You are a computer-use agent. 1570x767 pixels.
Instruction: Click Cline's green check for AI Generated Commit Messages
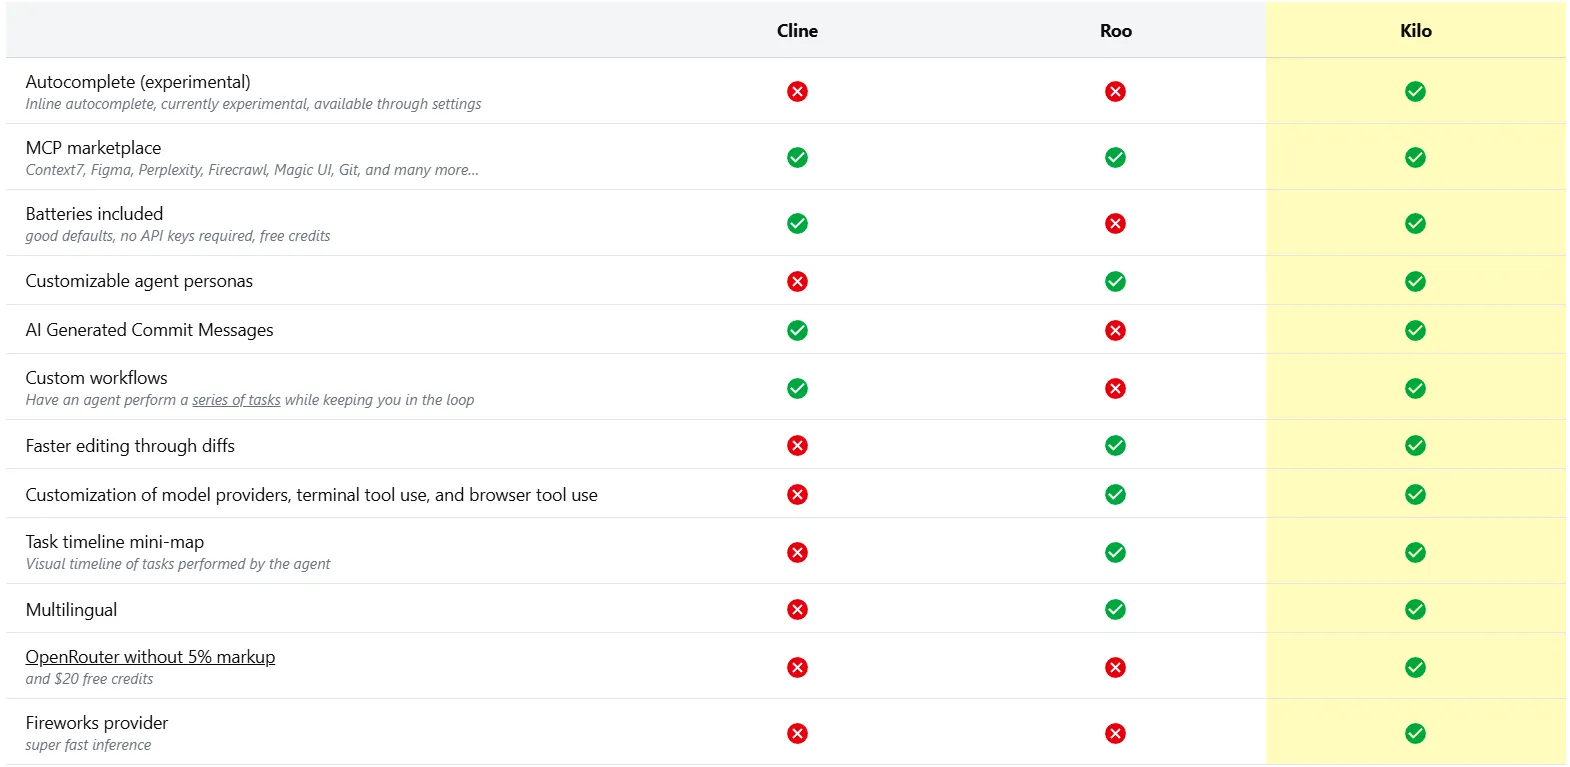pos(797,330)
